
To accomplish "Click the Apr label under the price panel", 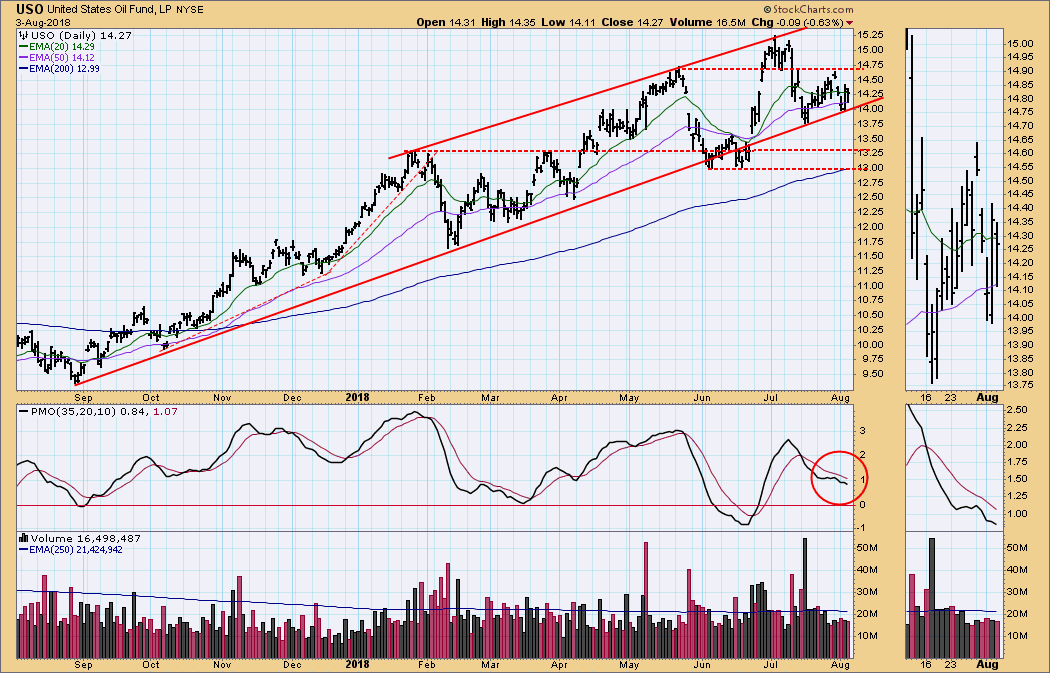I will pos(559,398).
